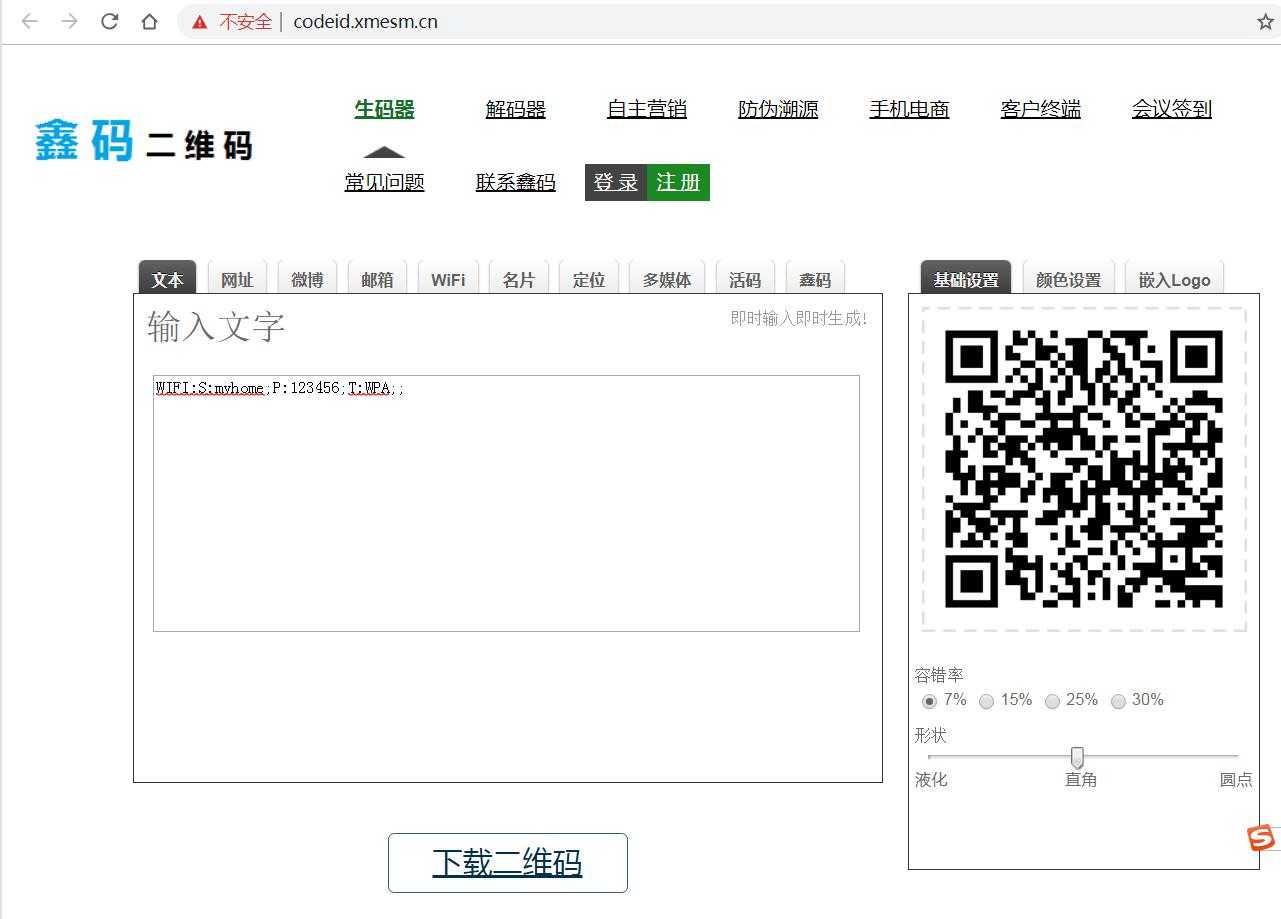The image size is (1281, 919).
Task: Select 15% error correction radio
Action: click(x=987, y=701)
